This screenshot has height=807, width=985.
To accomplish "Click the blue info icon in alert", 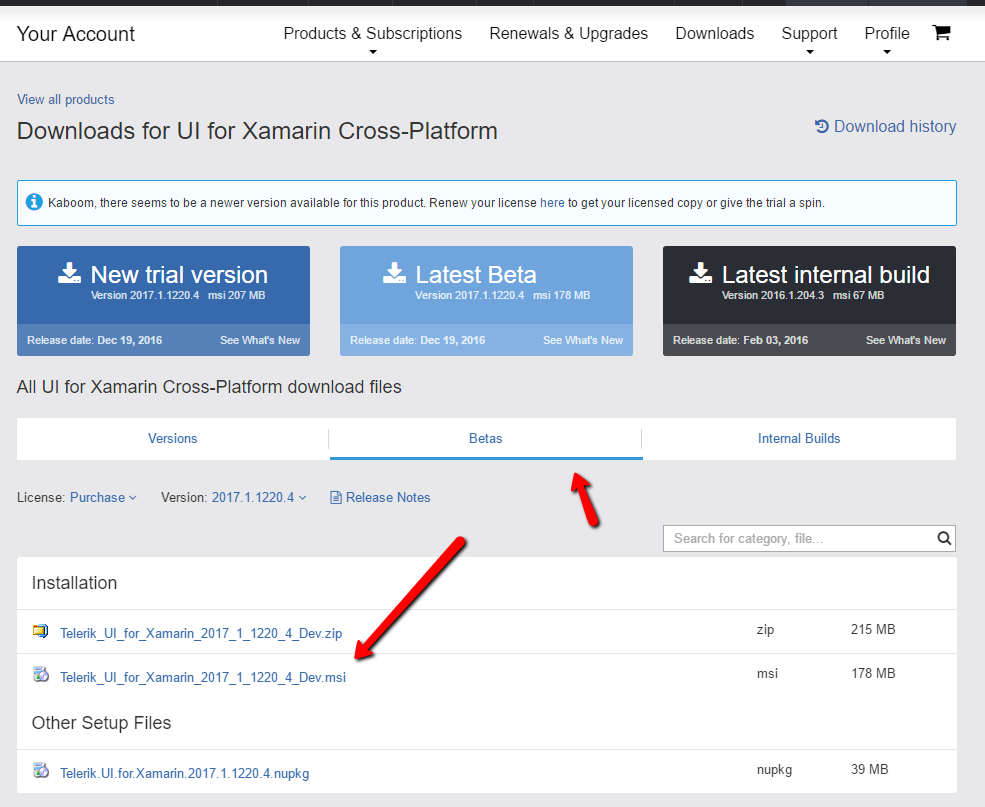I will point(34,202).
